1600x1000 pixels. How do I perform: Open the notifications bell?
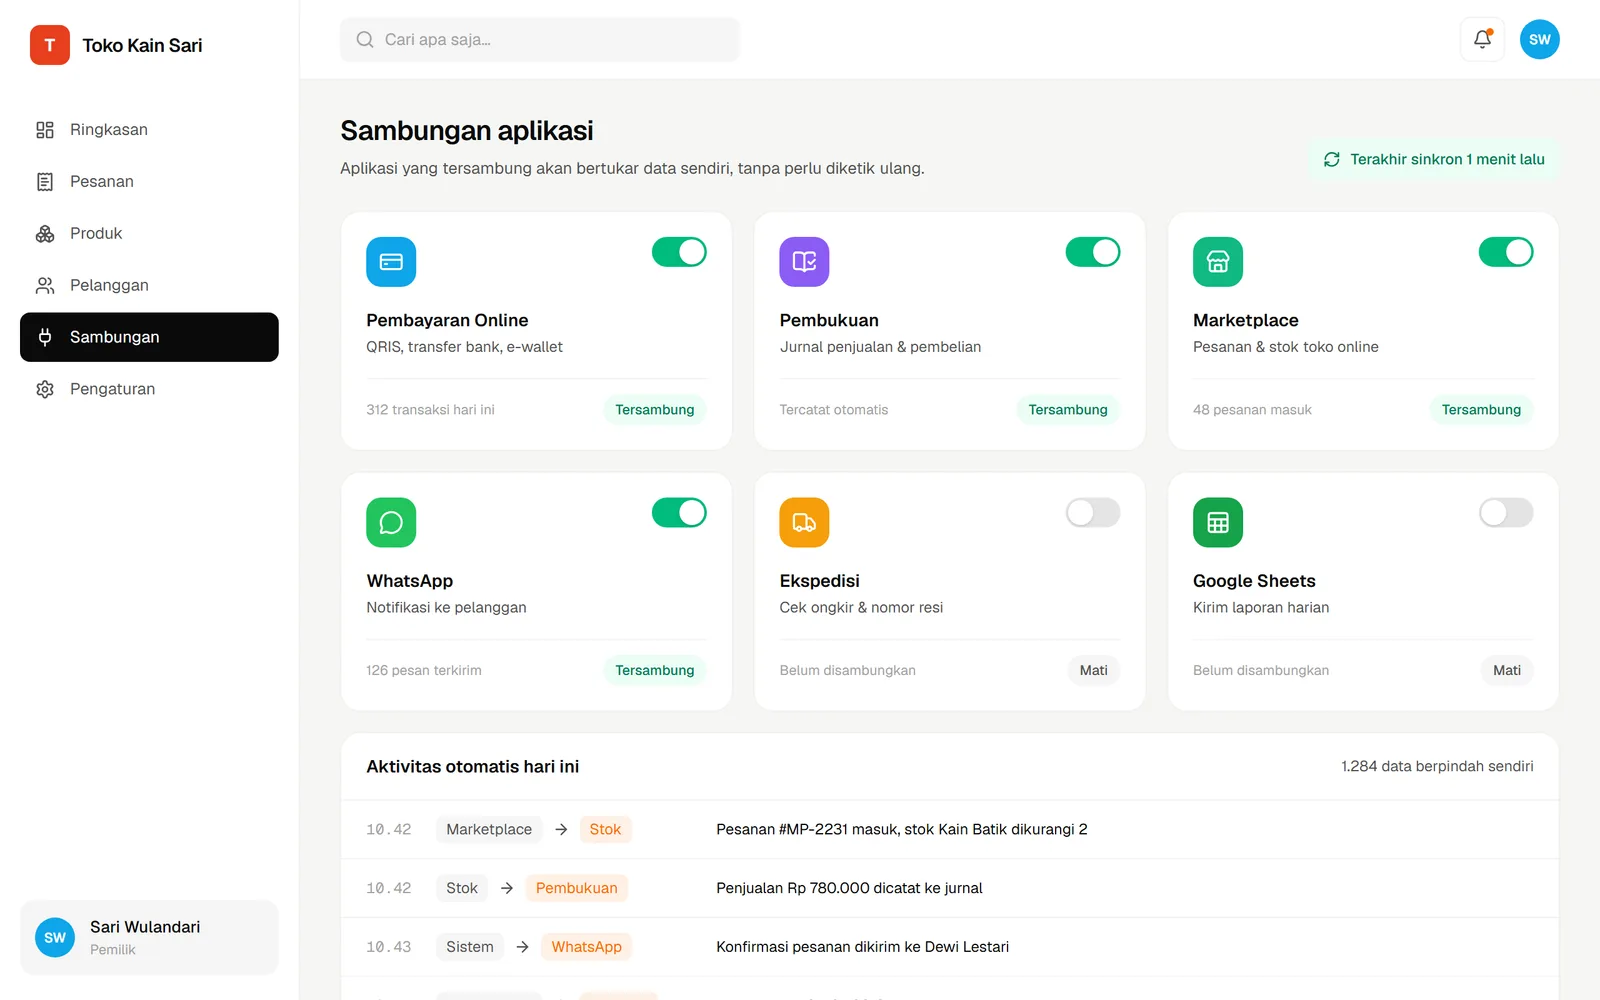click(1482, 40)
